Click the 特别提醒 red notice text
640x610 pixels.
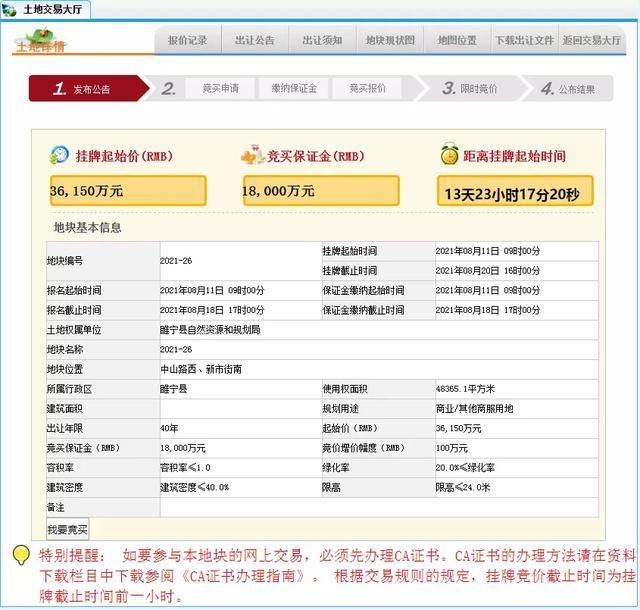click(337, 576)
